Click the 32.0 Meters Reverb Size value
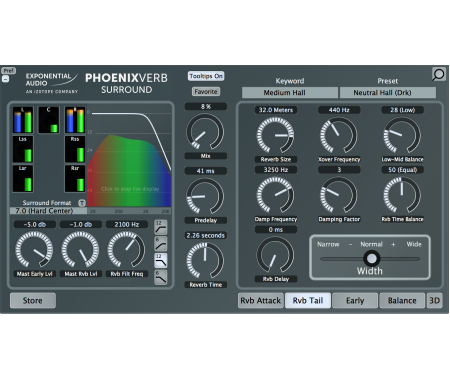The height and width of the screenshot is (380, 450). point(276,110)
